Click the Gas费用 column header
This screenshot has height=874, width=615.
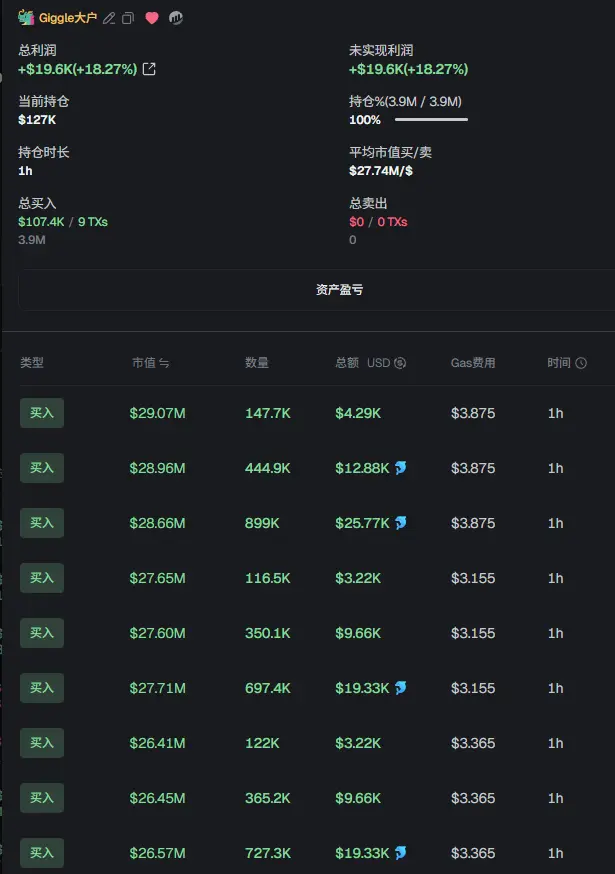point(473,363)
